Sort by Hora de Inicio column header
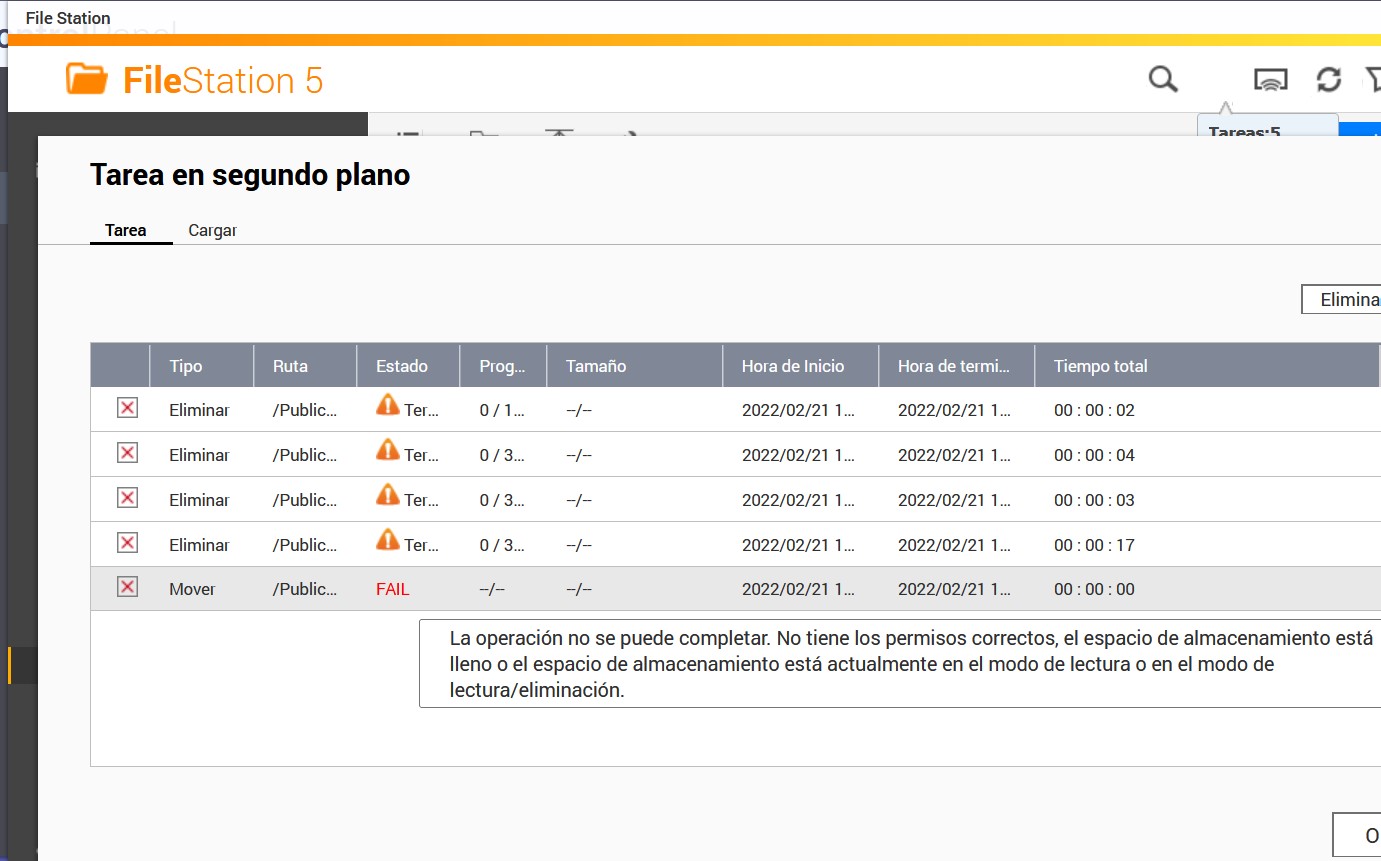 tap(793, 366)
